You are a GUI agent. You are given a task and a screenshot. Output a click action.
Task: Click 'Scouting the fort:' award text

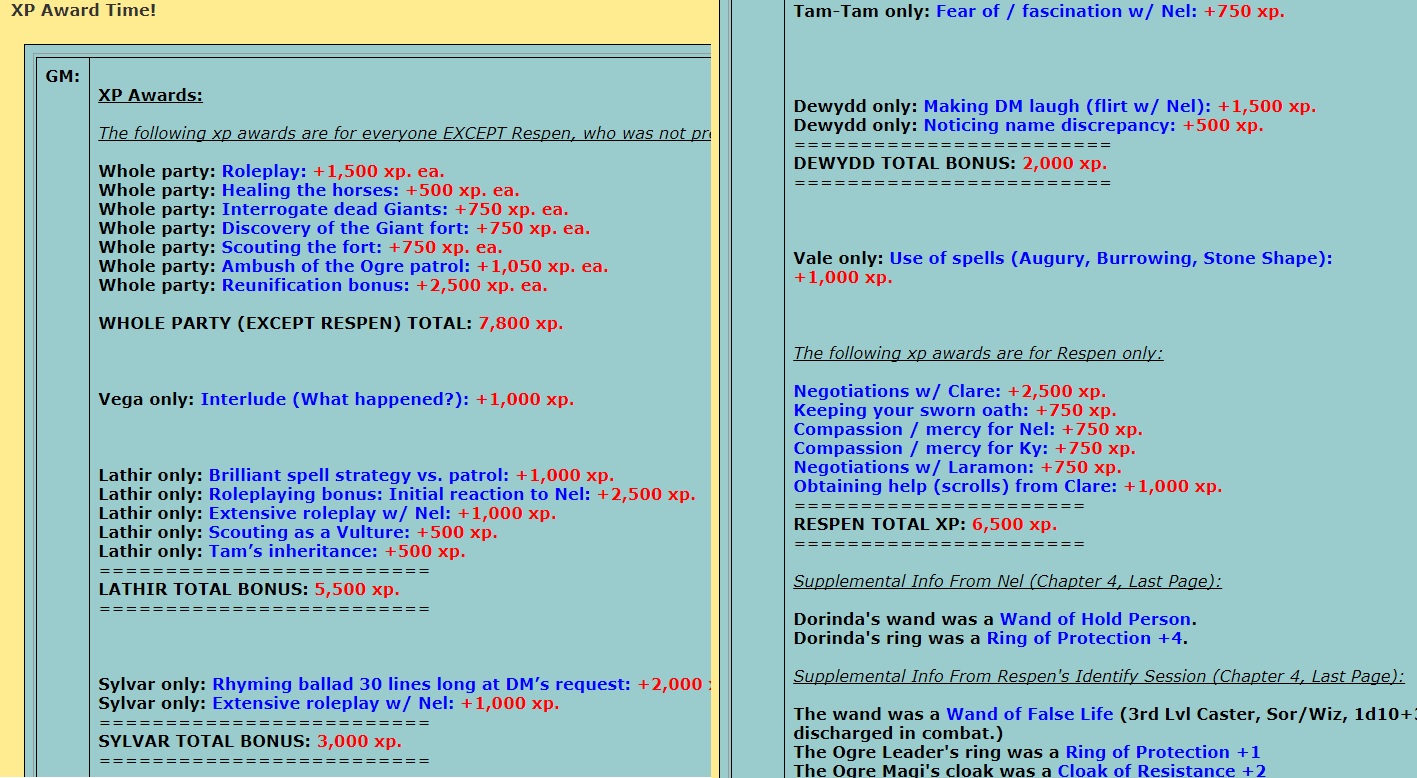tap(302, 248)
